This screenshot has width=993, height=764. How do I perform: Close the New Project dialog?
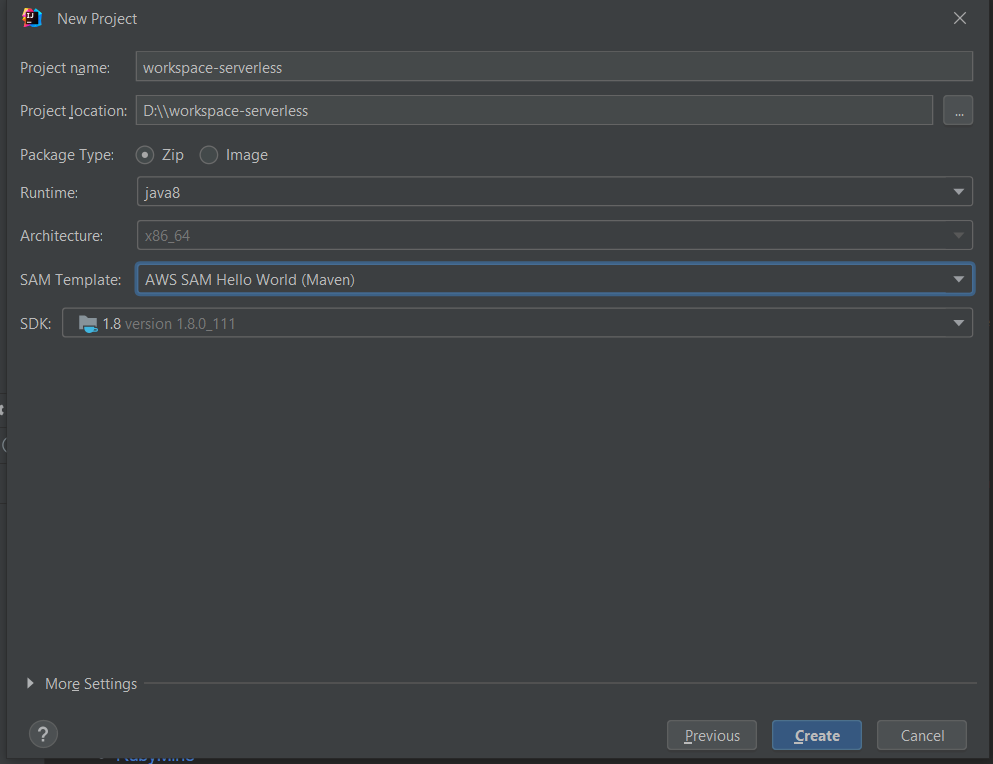(959, 18)
